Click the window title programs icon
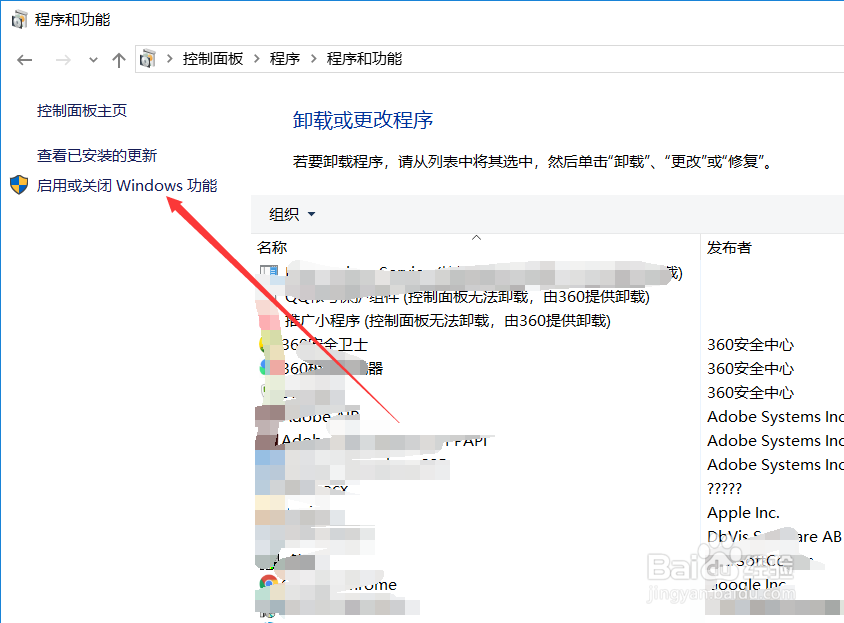The image size is (844, 623). pos(19,19)
